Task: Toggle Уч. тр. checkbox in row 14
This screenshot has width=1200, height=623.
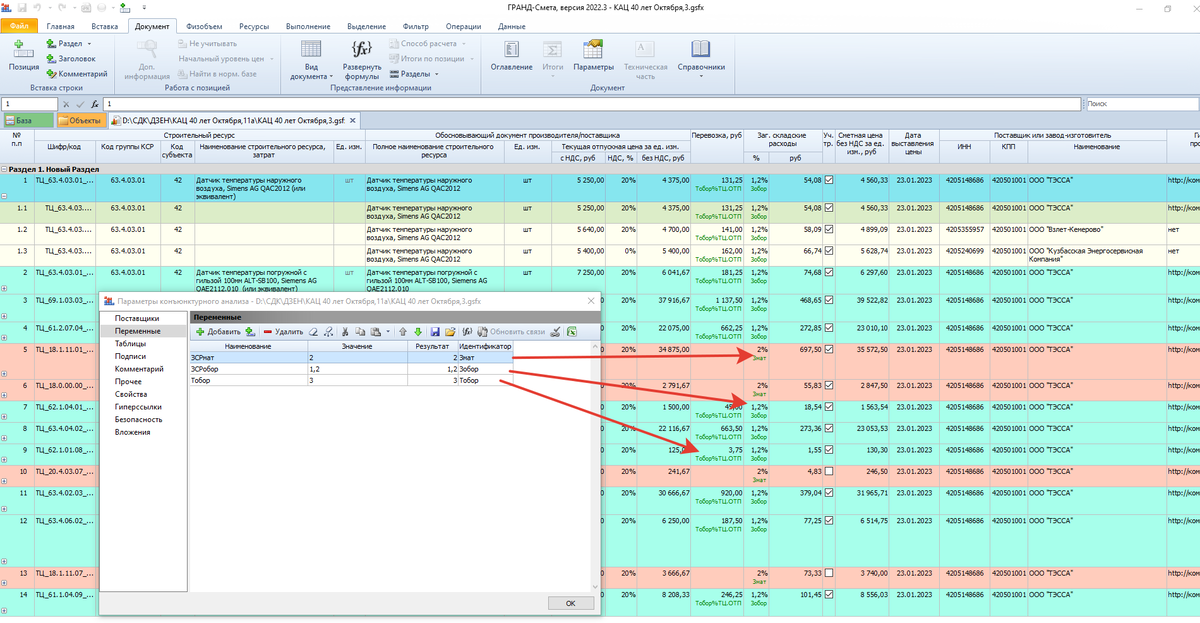Action: pyautogui.click(x=828, y=593)
